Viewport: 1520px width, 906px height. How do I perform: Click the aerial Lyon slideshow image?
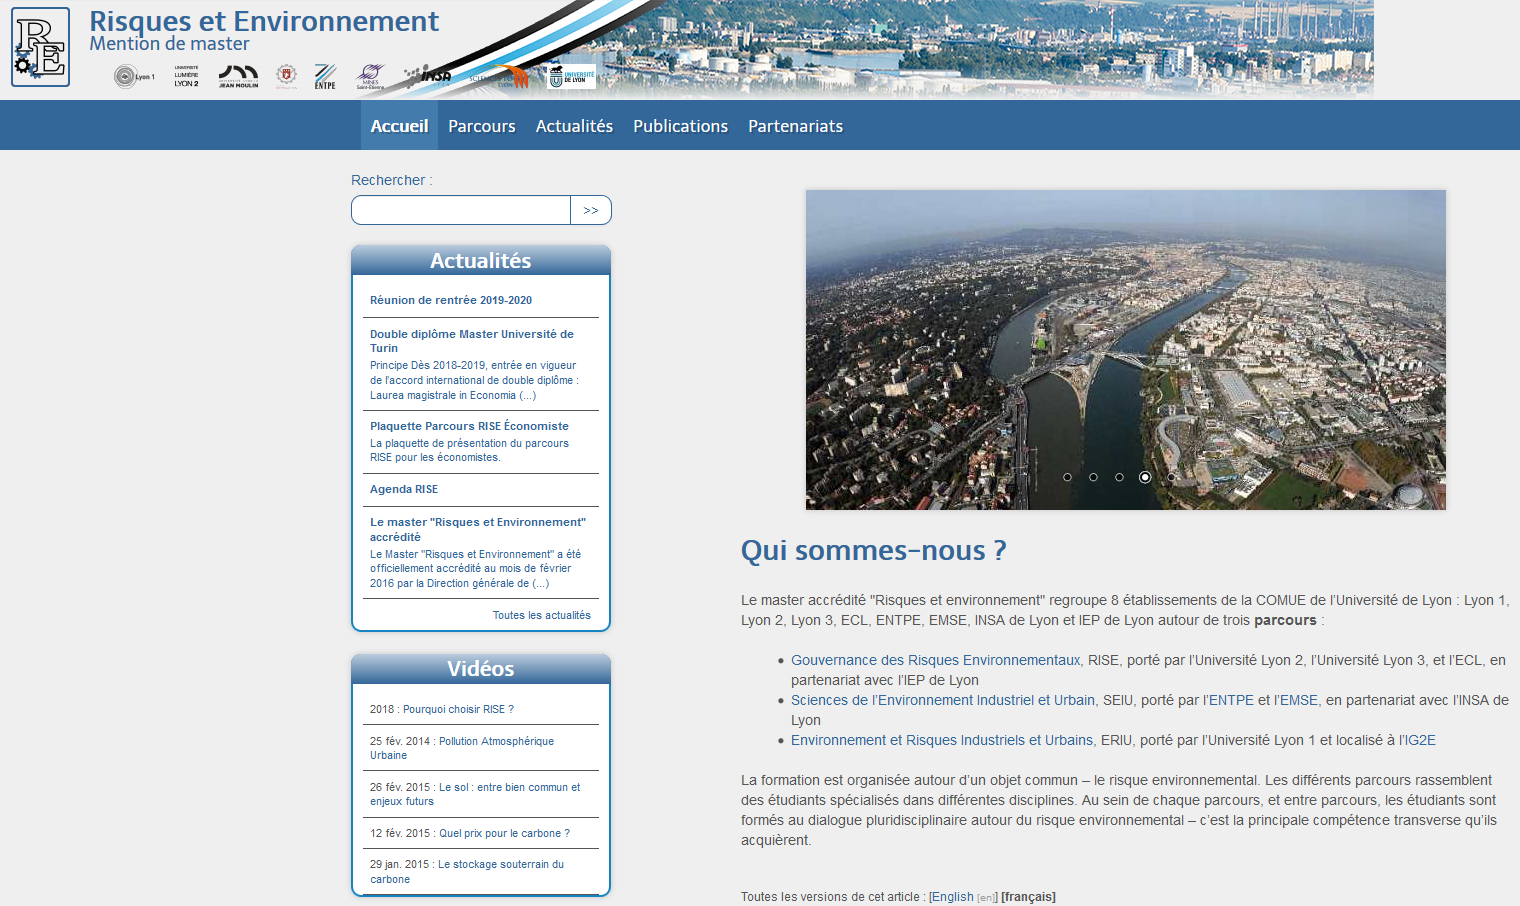click(x=1126, y=350)
